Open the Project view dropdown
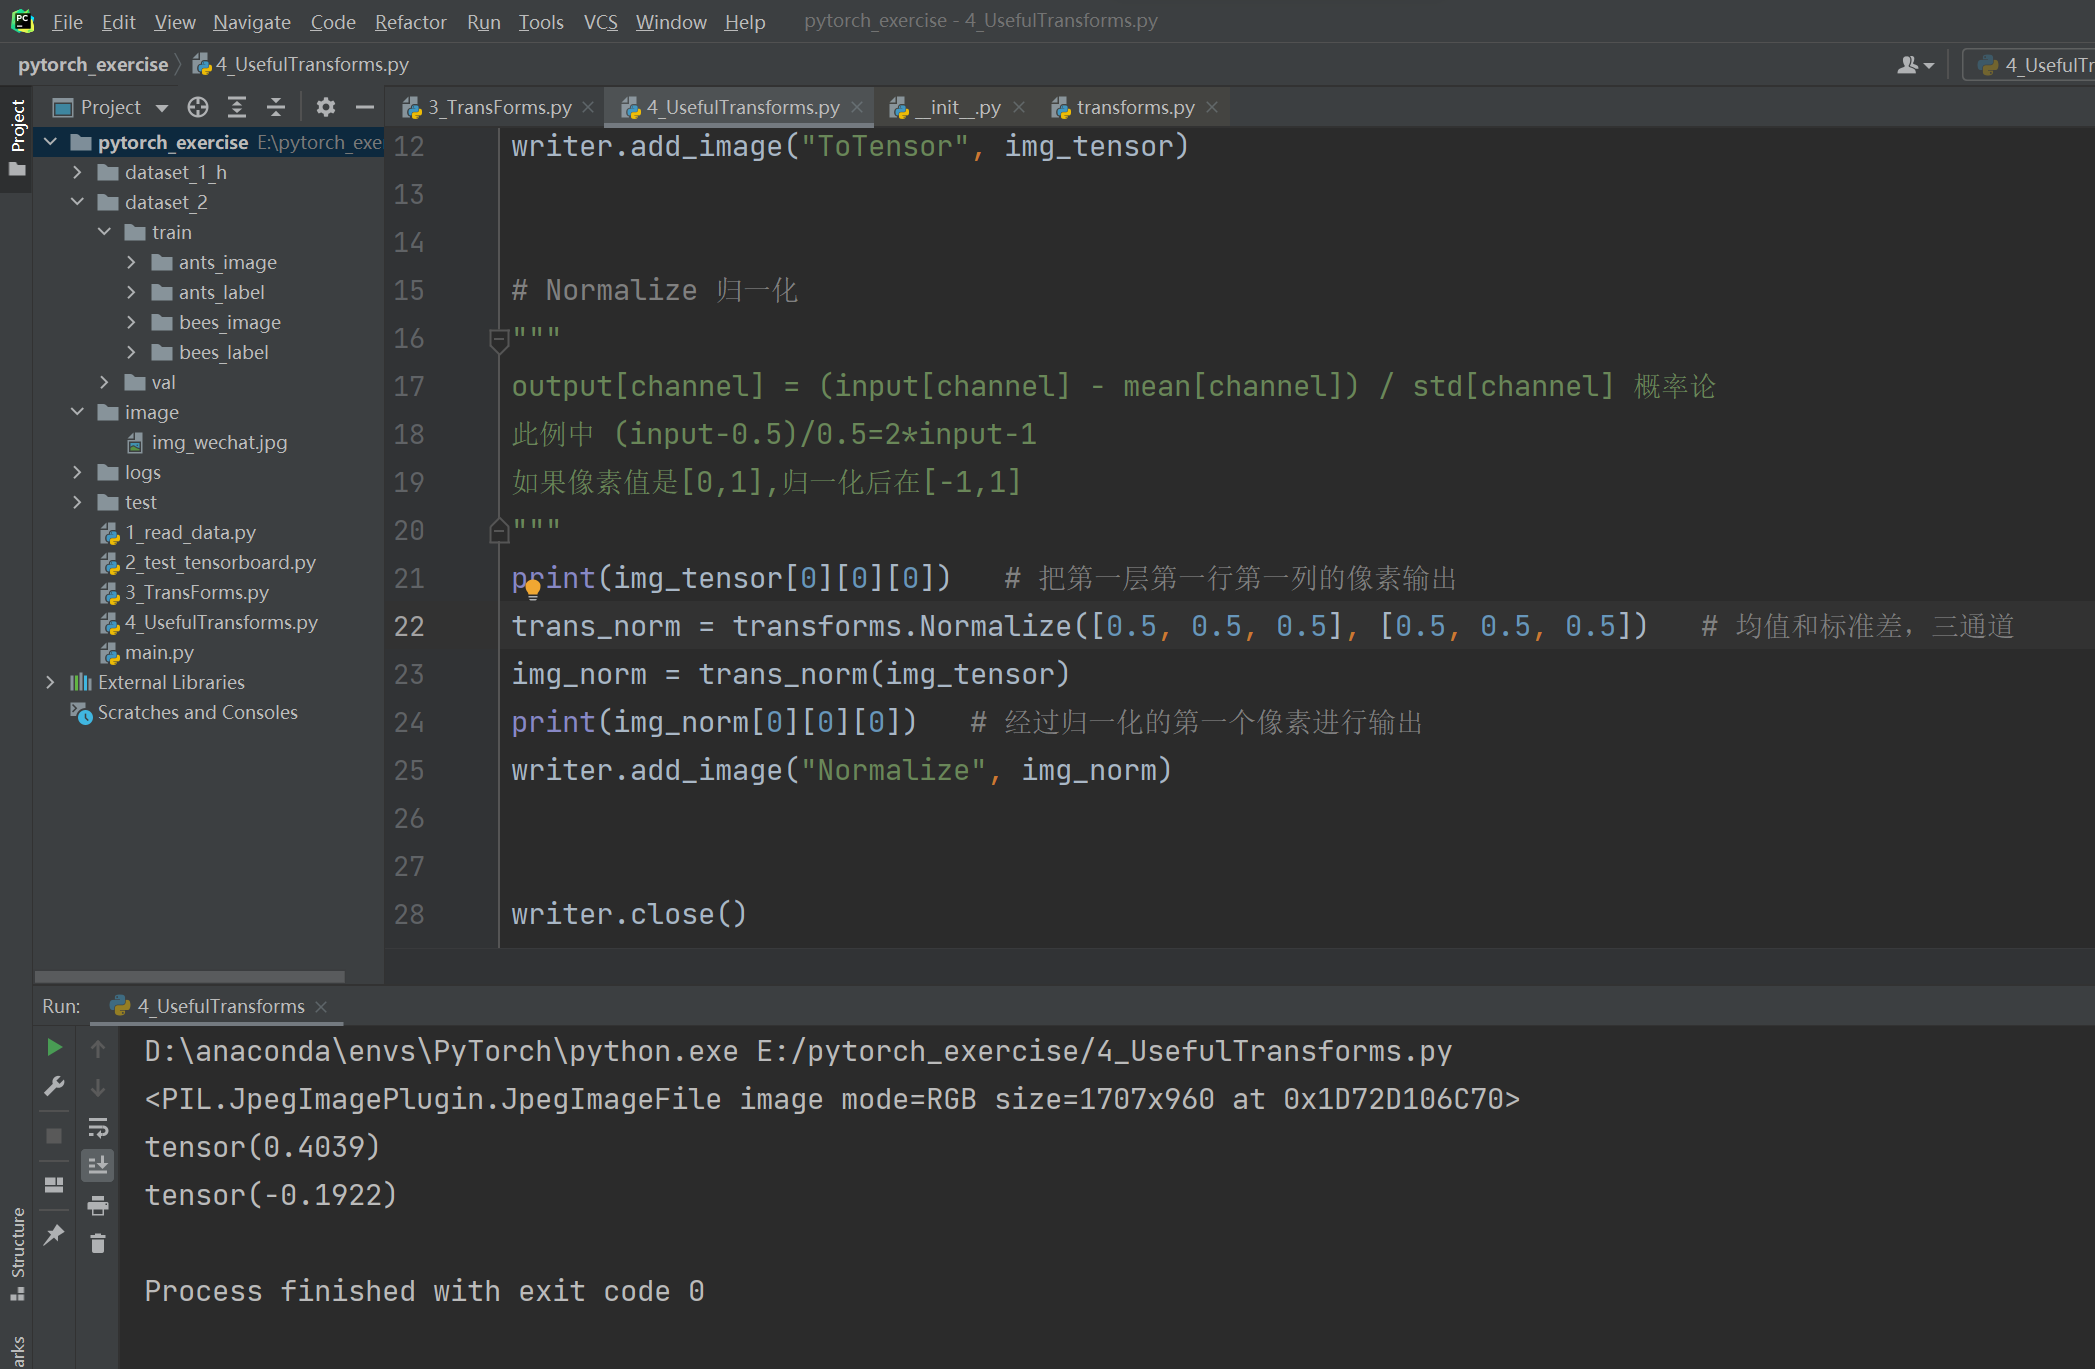The height and width of the screenshot is (1369, 2095). (x=162, y=107)
